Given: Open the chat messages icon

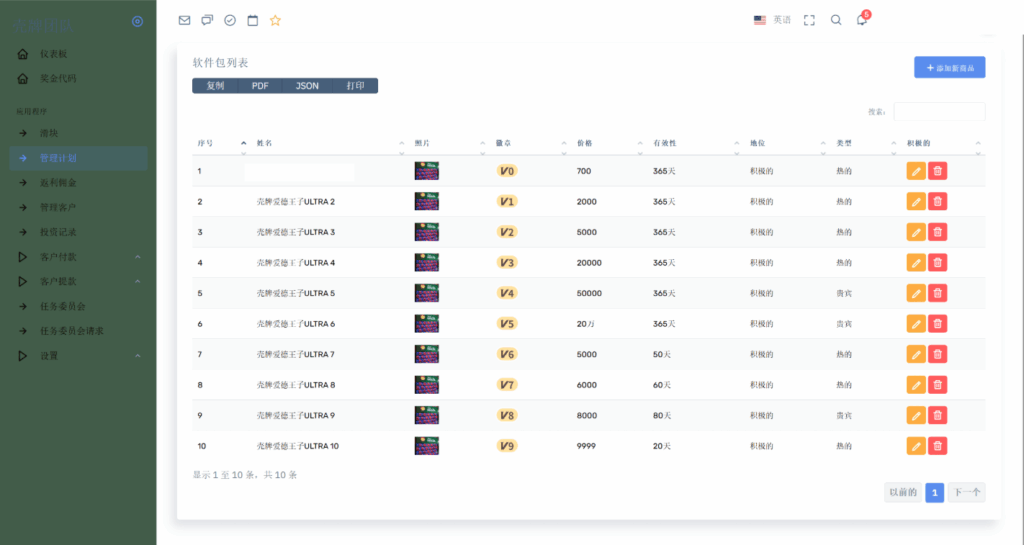Looking at the screenshot, I should coord(207,20).
